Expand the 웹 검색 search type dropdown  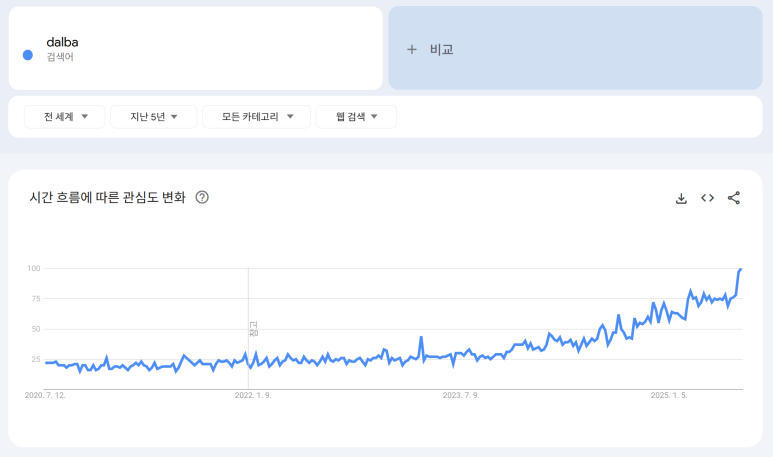pos(356,117)
